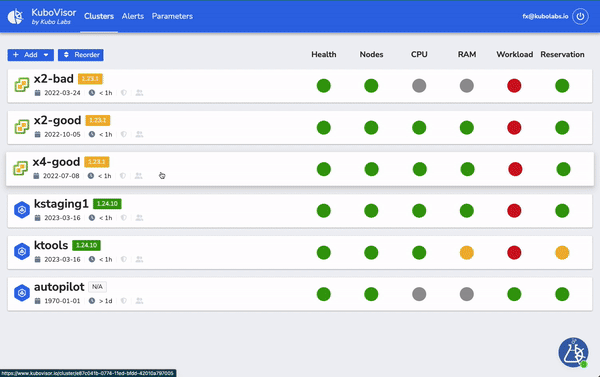Image resolution: width=600 pixels, height=377 pixels.
Task: Open the Parameters tab
Action: (x=172, y=16)
